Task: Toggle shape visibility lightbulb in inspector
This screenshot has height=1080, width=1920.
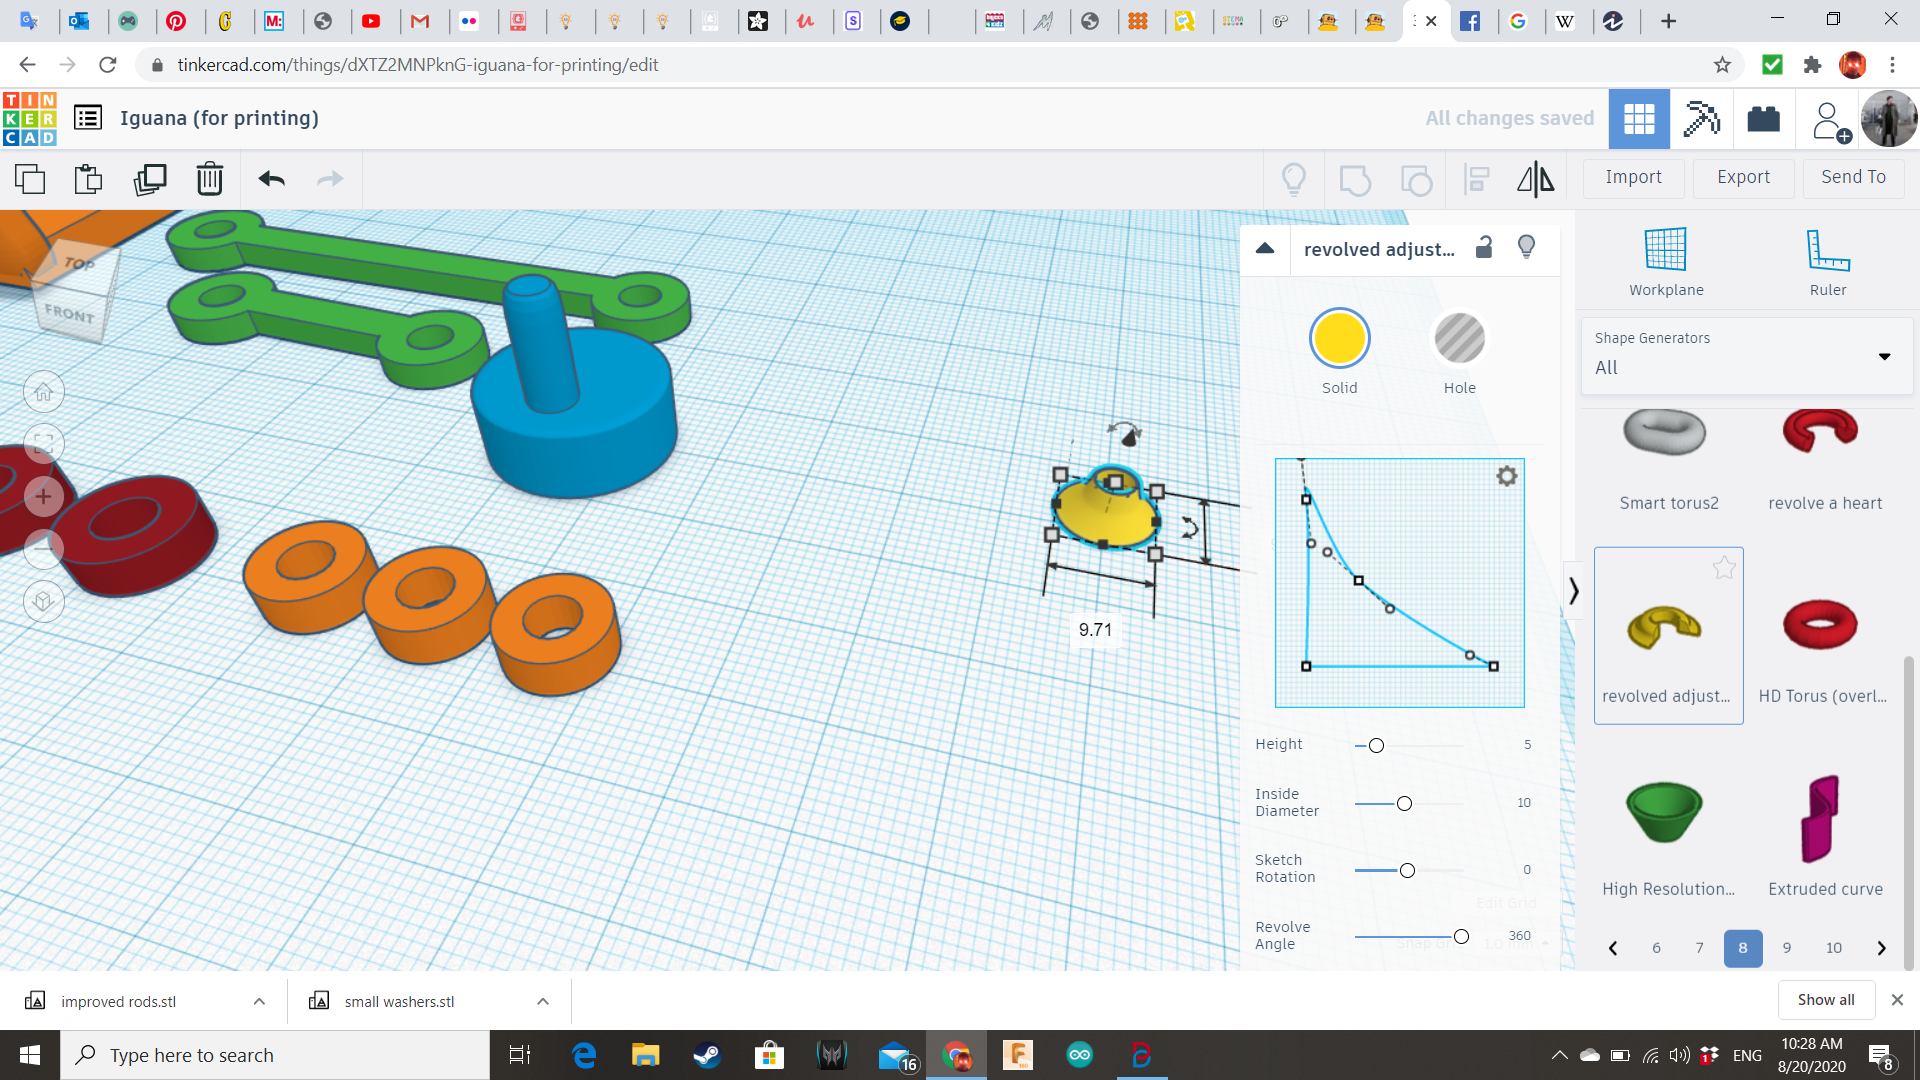Action: tap(1526, 248)
